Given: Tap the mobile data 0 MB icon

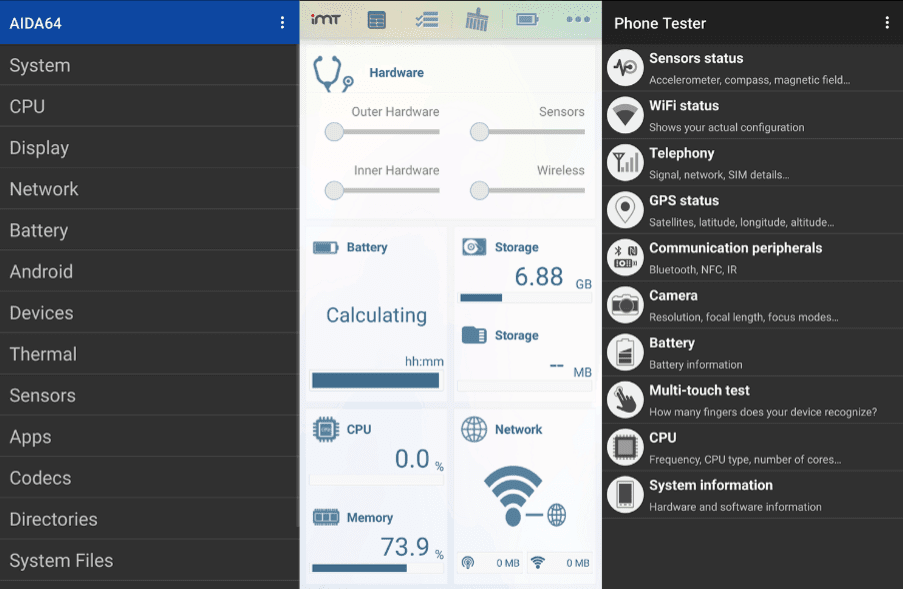Looking at the screenshot, I should point(468,563).
